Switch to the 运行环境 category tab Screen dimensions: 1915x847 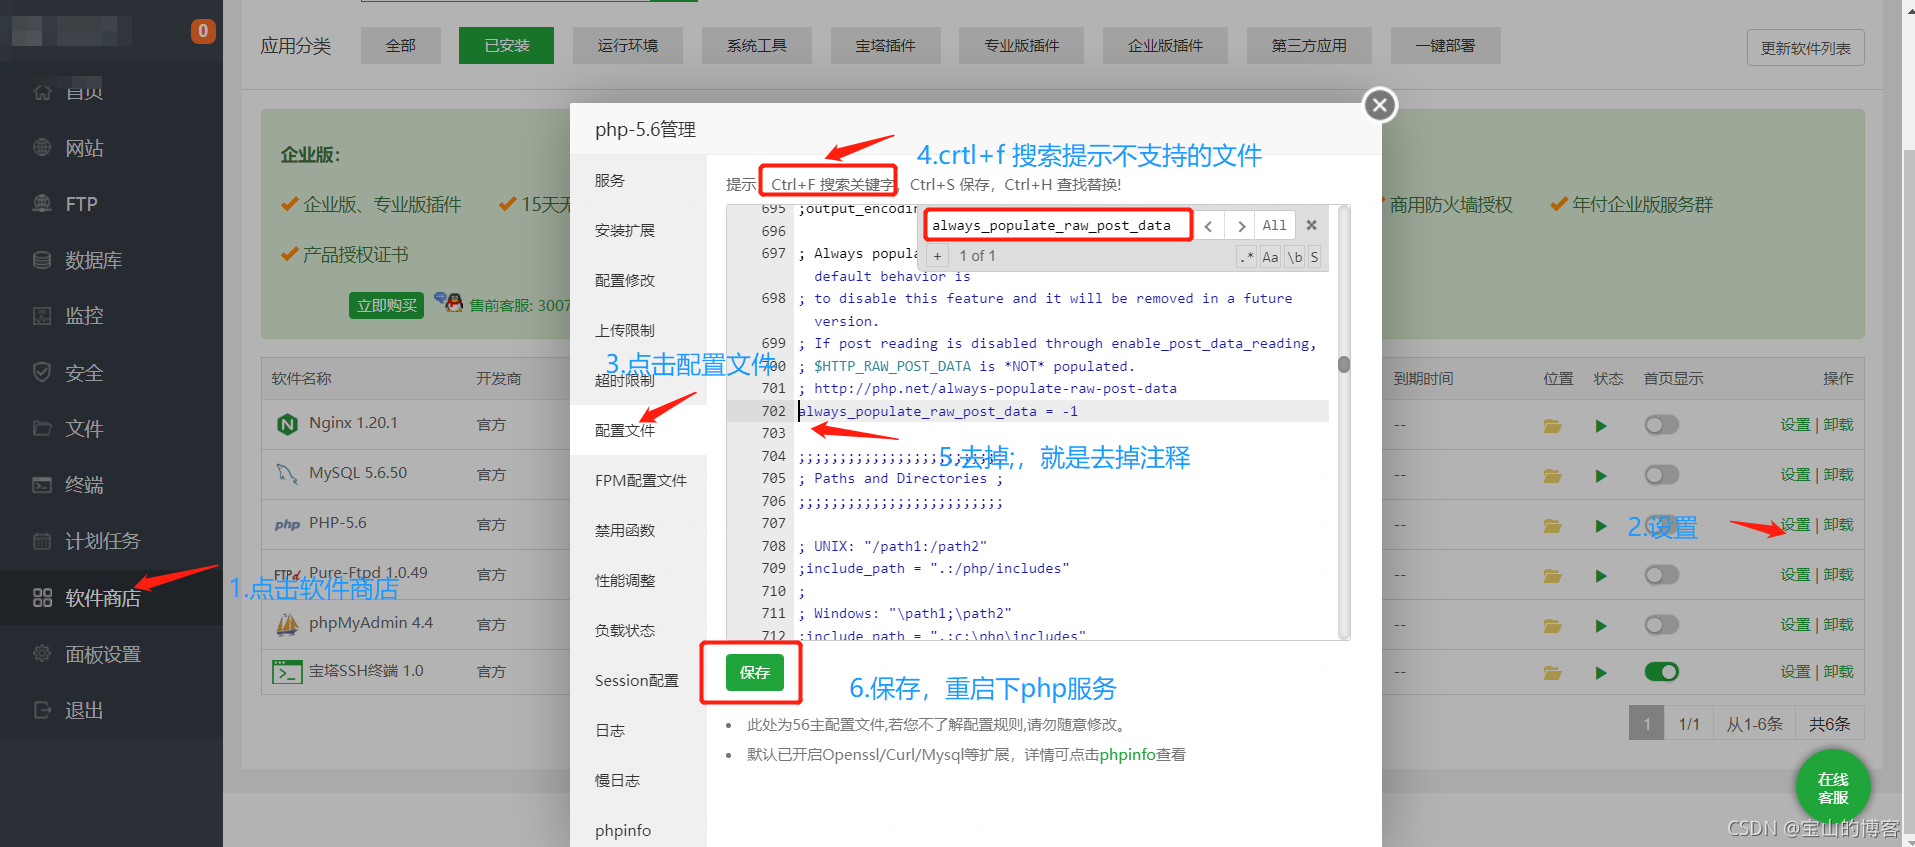(x=627, y=46)
